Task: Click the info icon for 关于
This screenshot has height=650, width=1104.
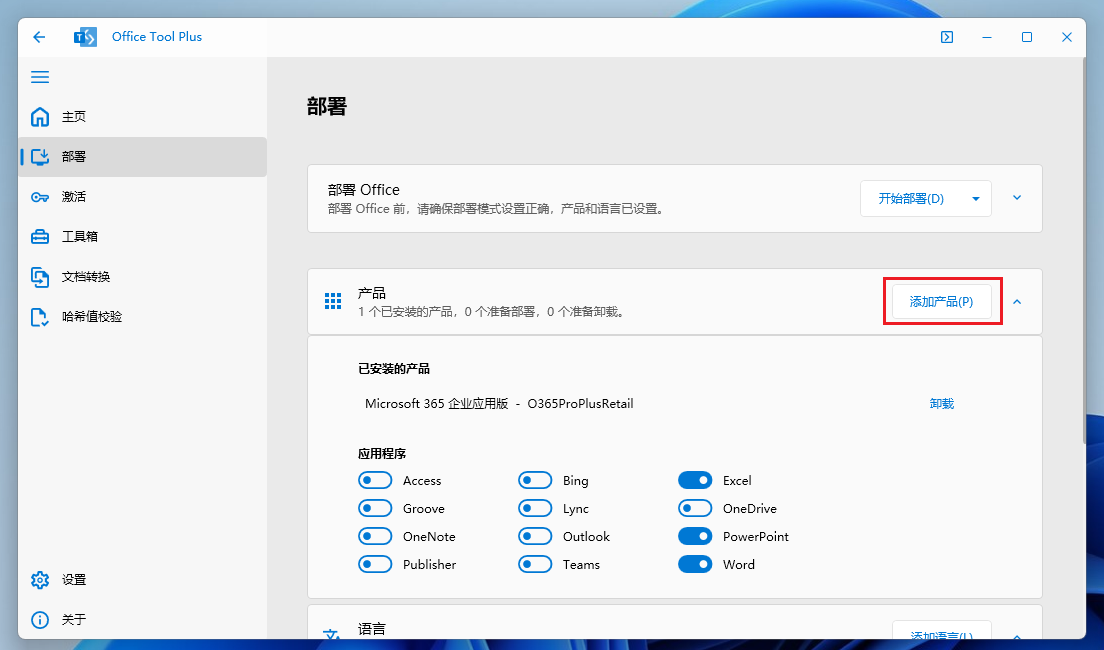Action: point(40,620)
